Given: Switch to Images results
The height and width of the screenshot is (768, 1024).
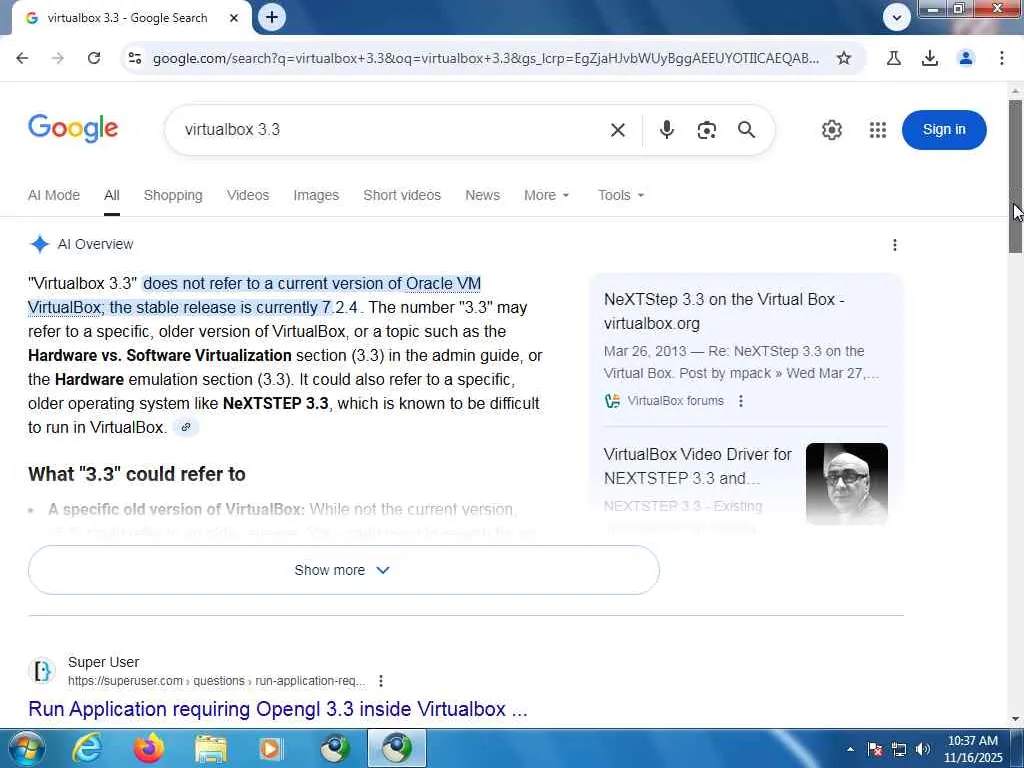Looking at the screenshot, I should pyautogui.click(x=316, y=195).
